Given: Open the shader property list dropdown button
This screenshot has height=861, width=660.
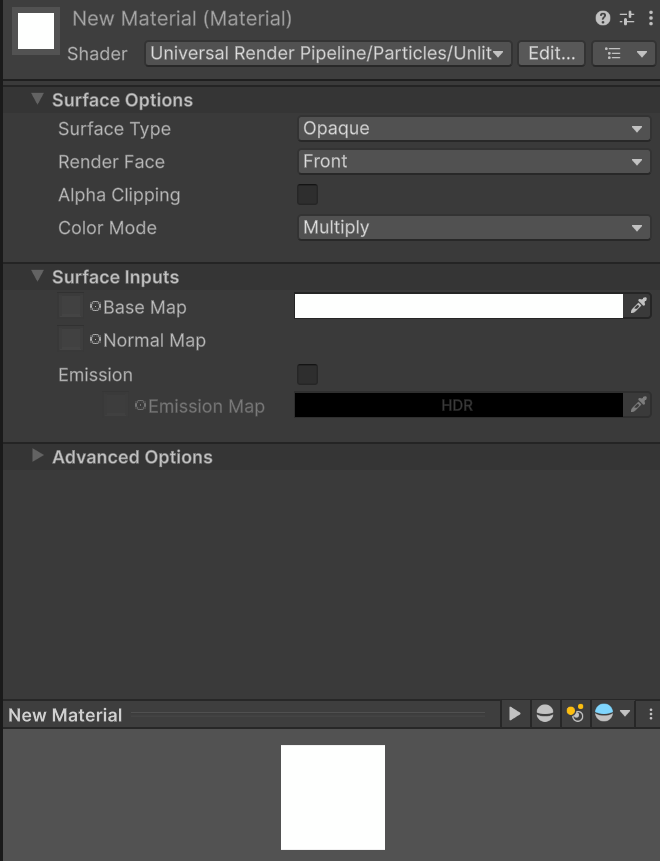Looking at the screenshot, I should pos(623,54).
